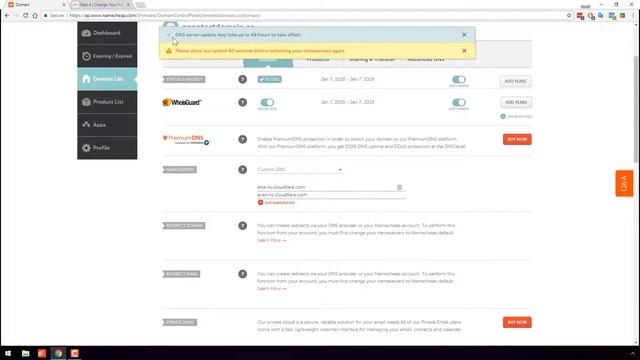Screen dimensions: 640x360
Task: Click the second nameserver input field
Action: (331, 195)
